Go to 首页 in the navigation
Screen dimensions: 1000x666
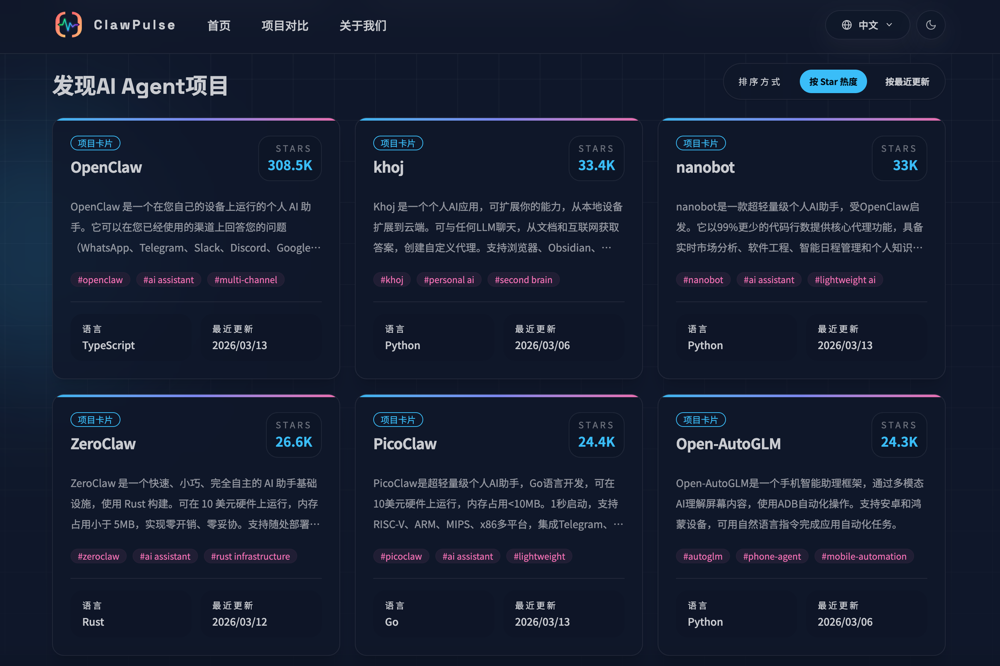[x=219, y=26]
